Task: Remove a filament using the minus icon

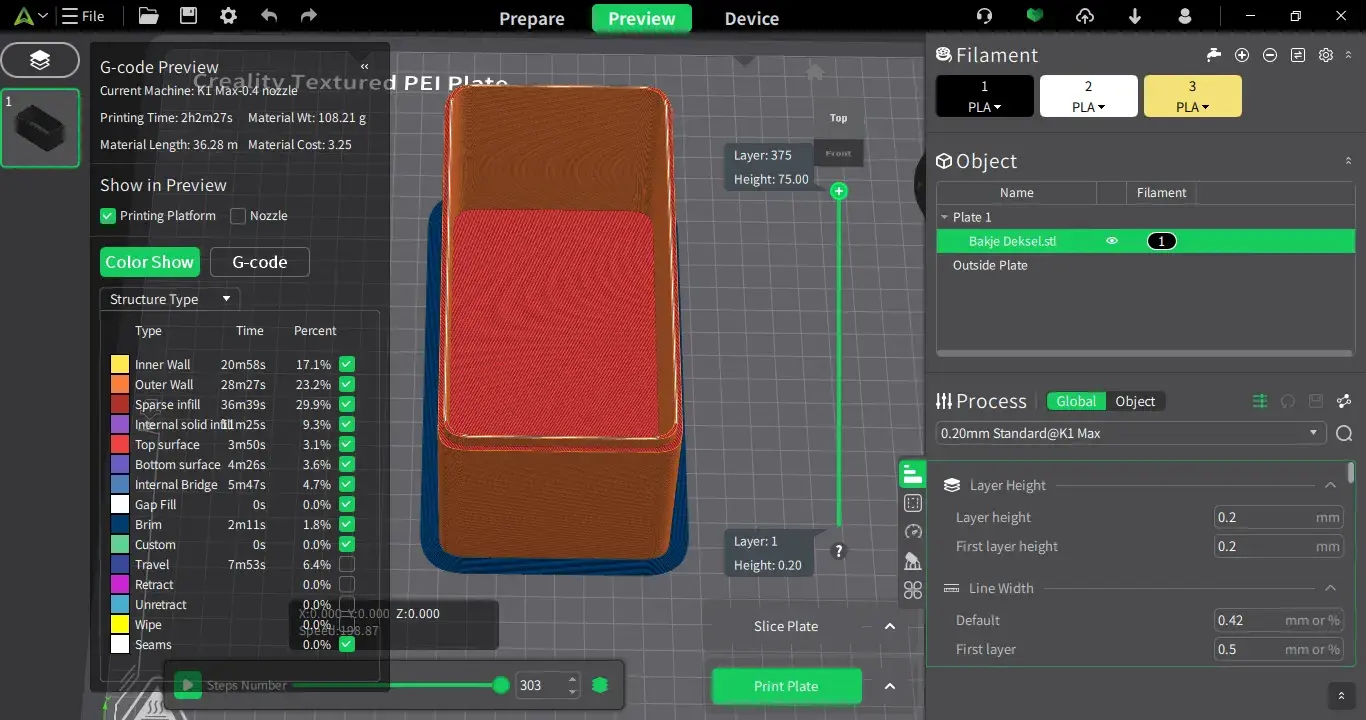Action: click(x=1268, y=55)
